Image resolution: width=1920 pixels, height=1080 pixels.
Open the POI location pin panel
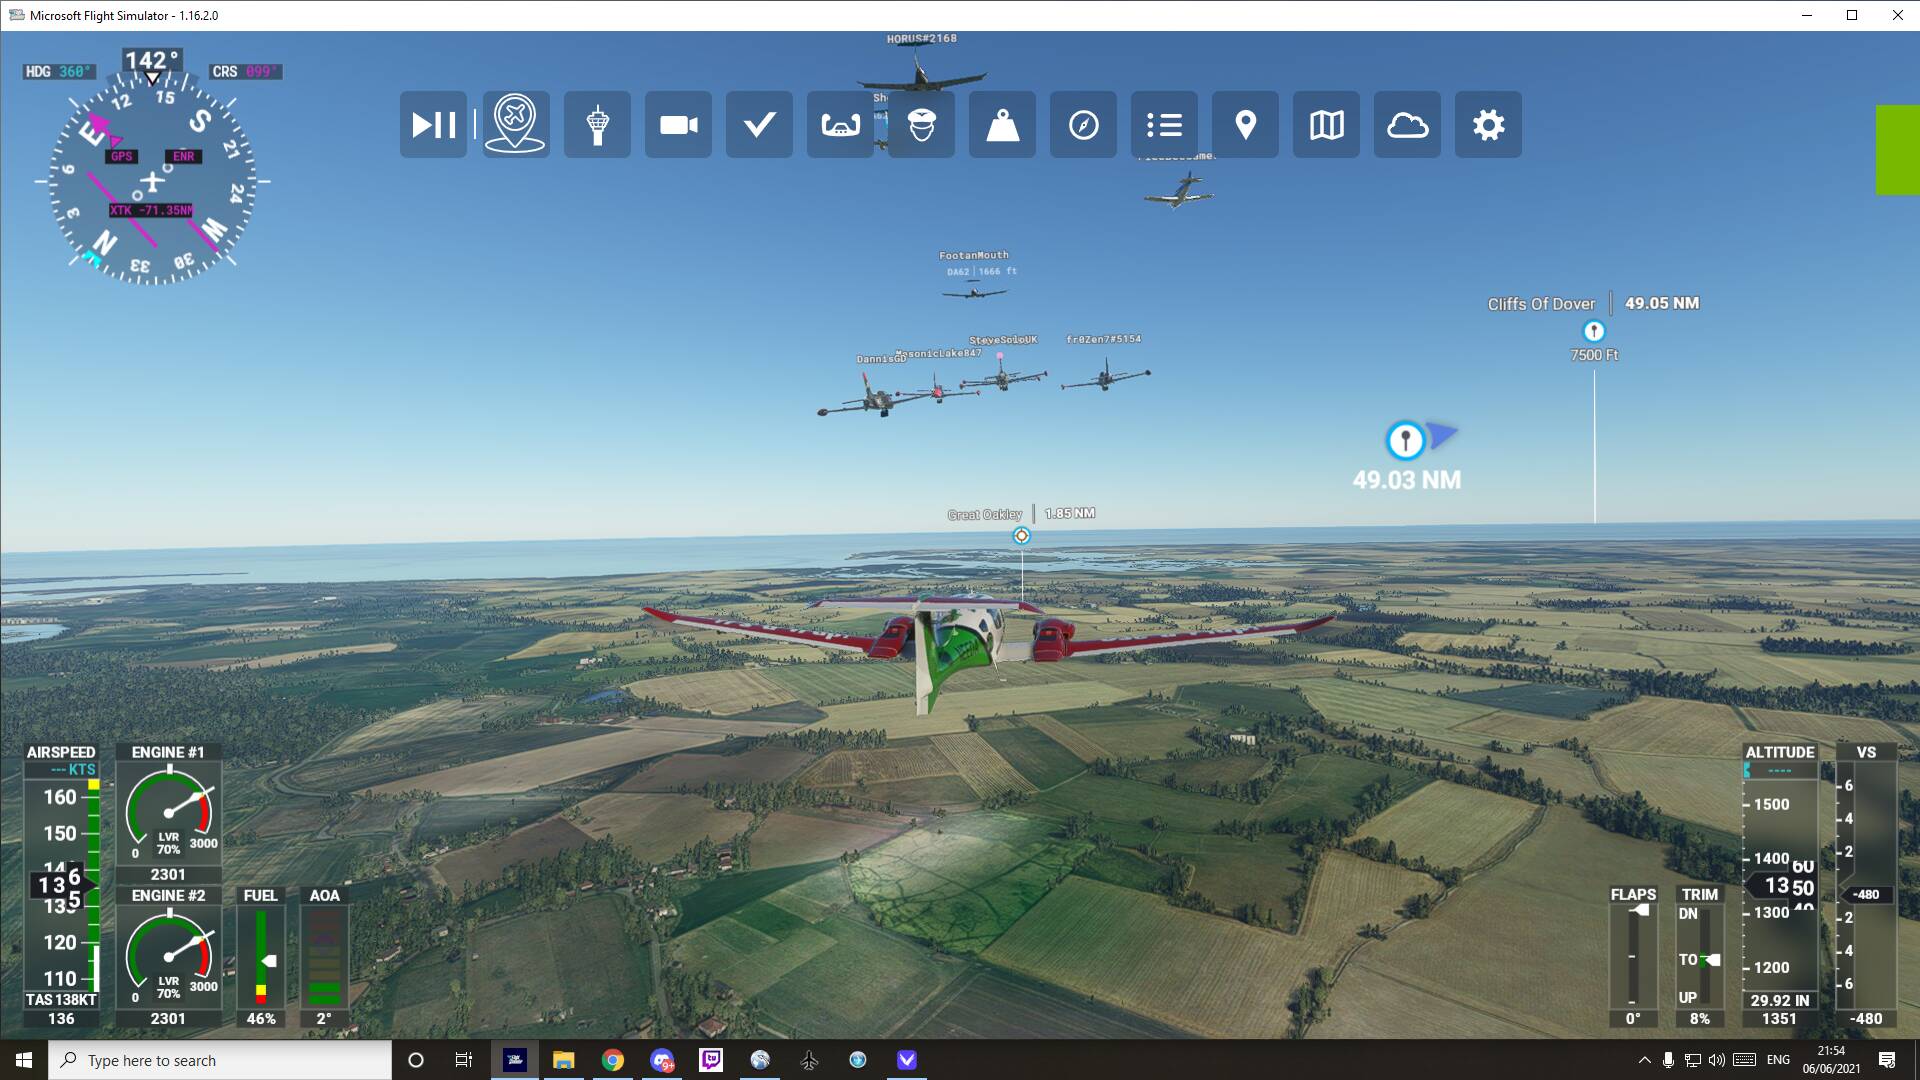coord(1245,125)
